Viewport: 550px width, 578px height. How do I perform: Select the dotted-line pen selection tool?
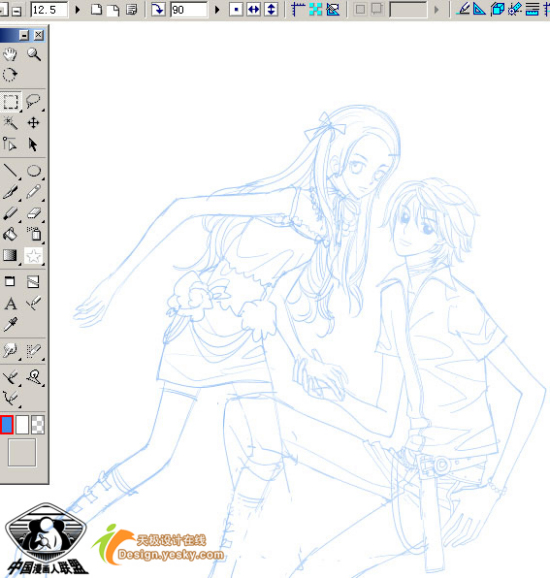(34, 351)
